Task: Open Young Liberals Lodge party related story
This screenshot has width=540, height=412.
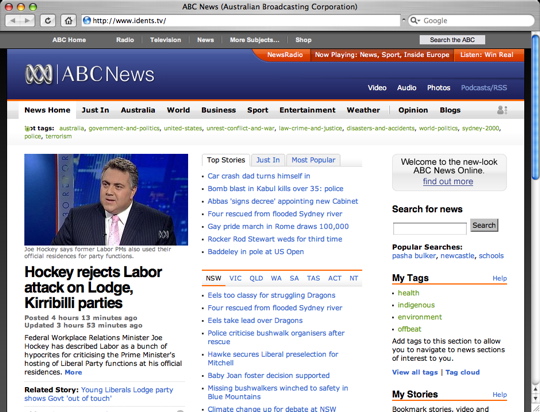Action: pos(99,394)
